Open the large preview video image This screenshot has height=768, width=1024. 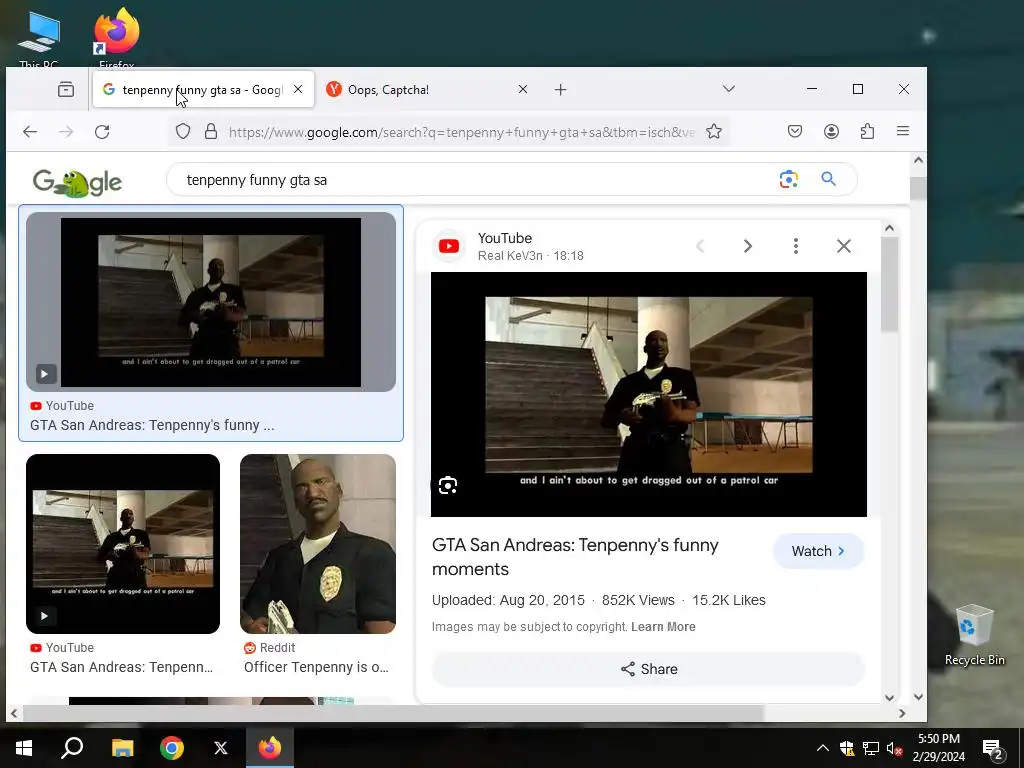coord(648,394)
